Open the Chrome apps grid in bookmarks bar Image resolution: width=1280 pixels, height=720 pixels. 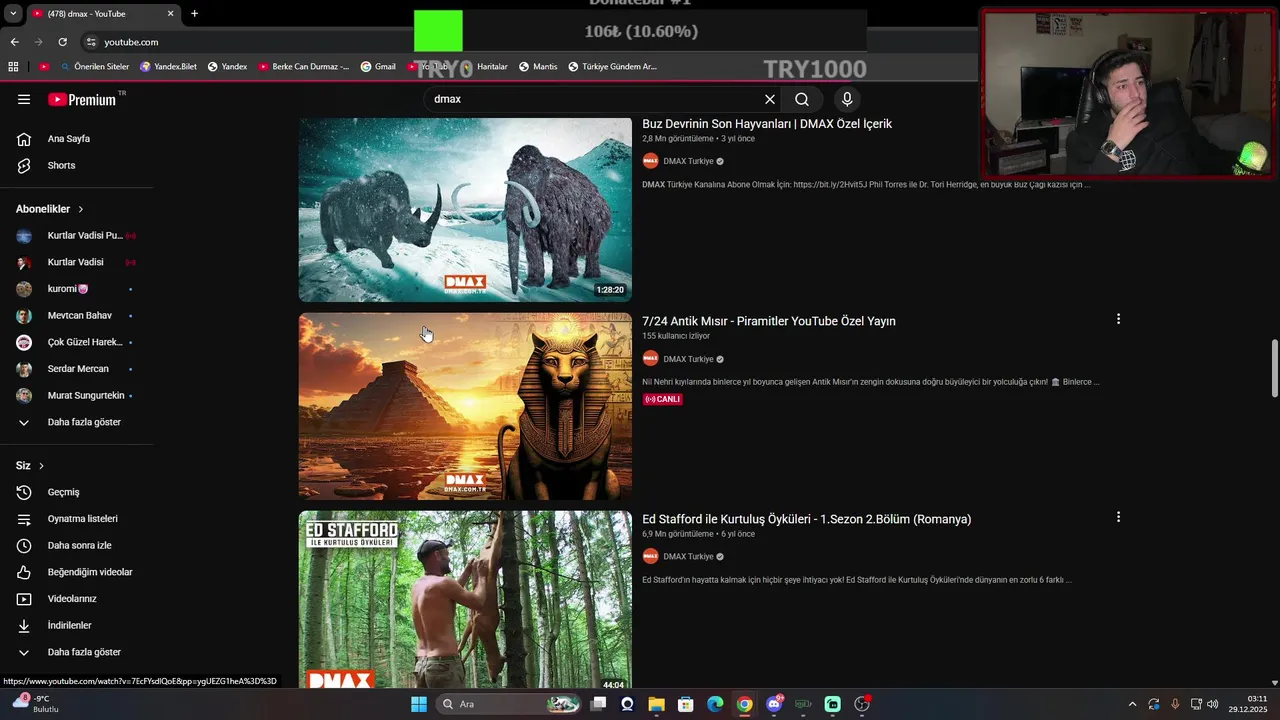point(13,67)
